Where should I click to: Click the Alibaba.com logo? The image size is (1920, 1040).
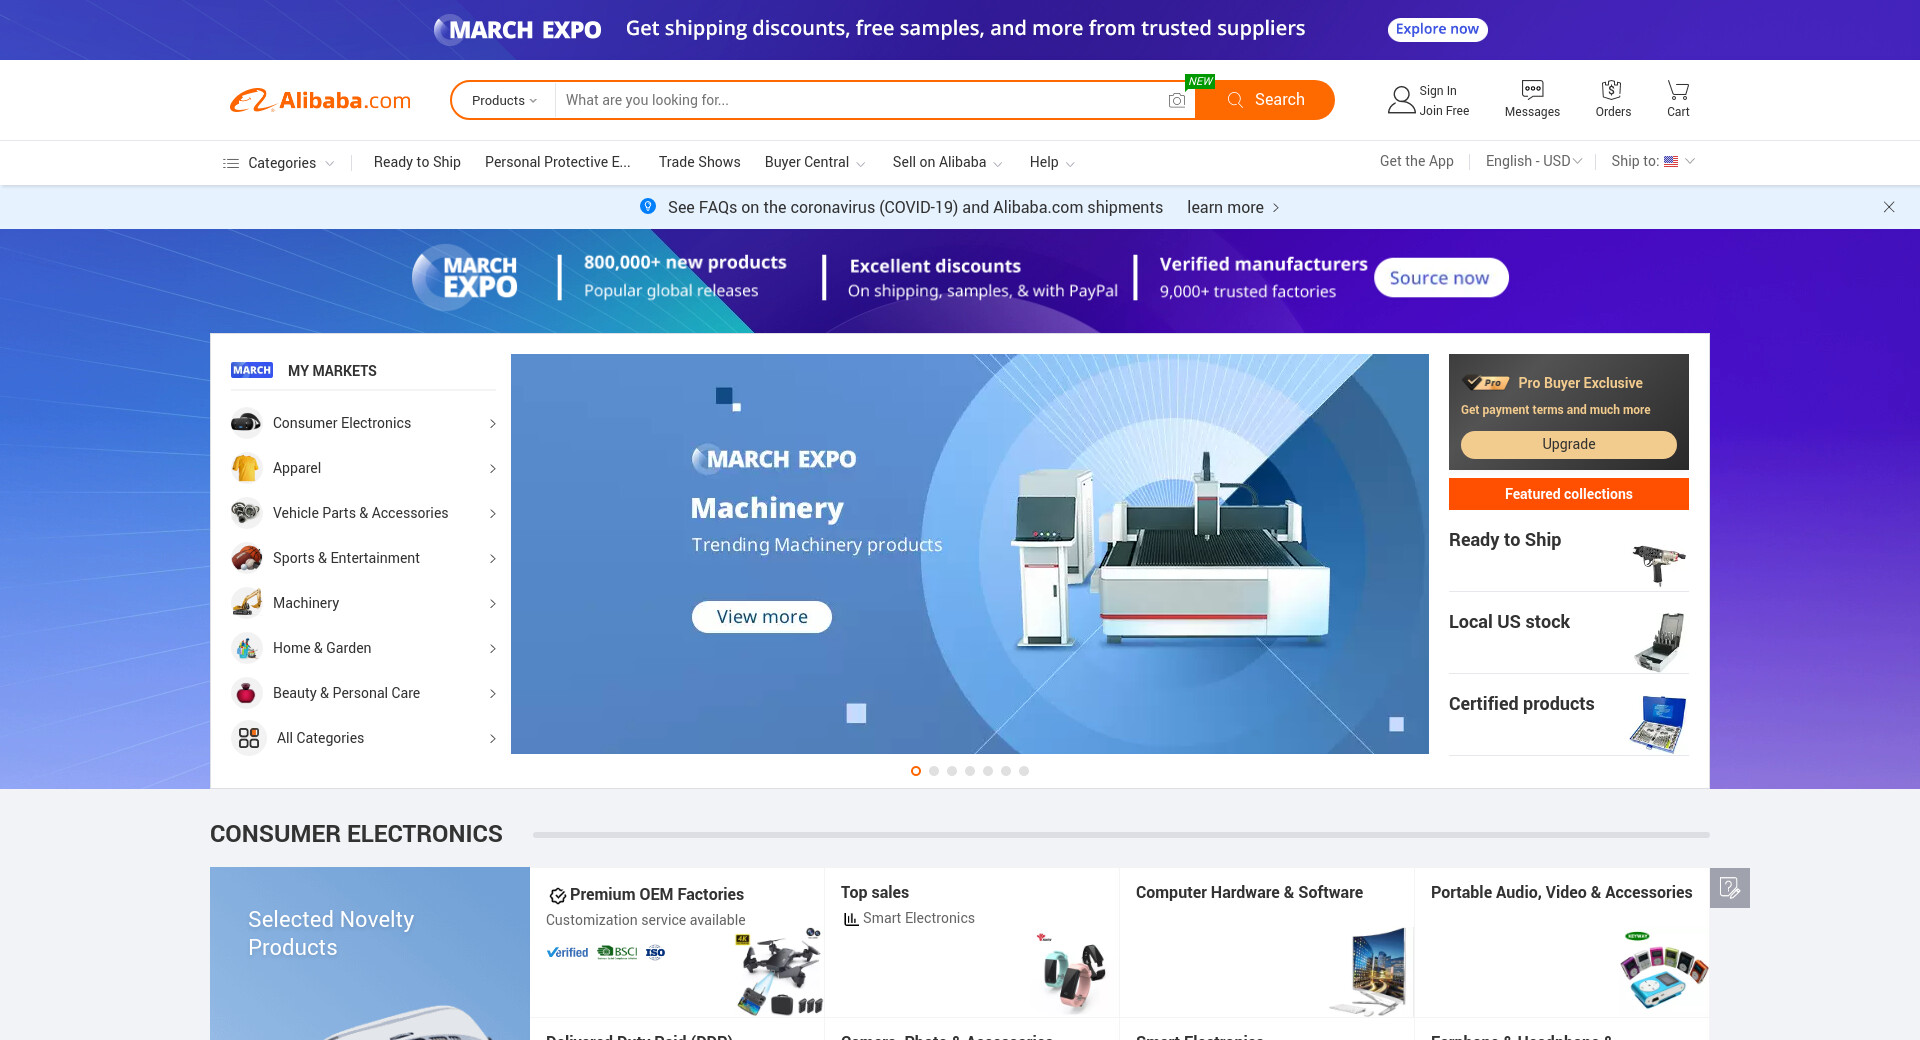[320, 100]
